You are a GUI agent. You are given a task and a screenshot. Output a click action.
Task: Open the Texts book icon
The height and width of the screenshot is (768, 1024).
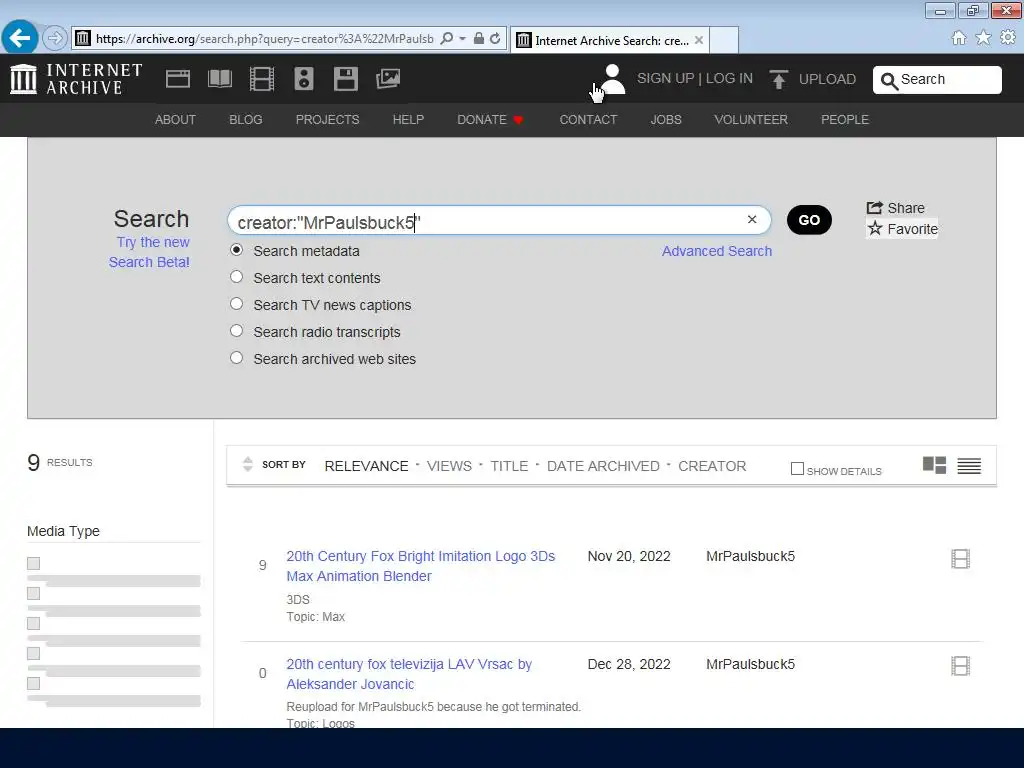[x=219, y=79]
